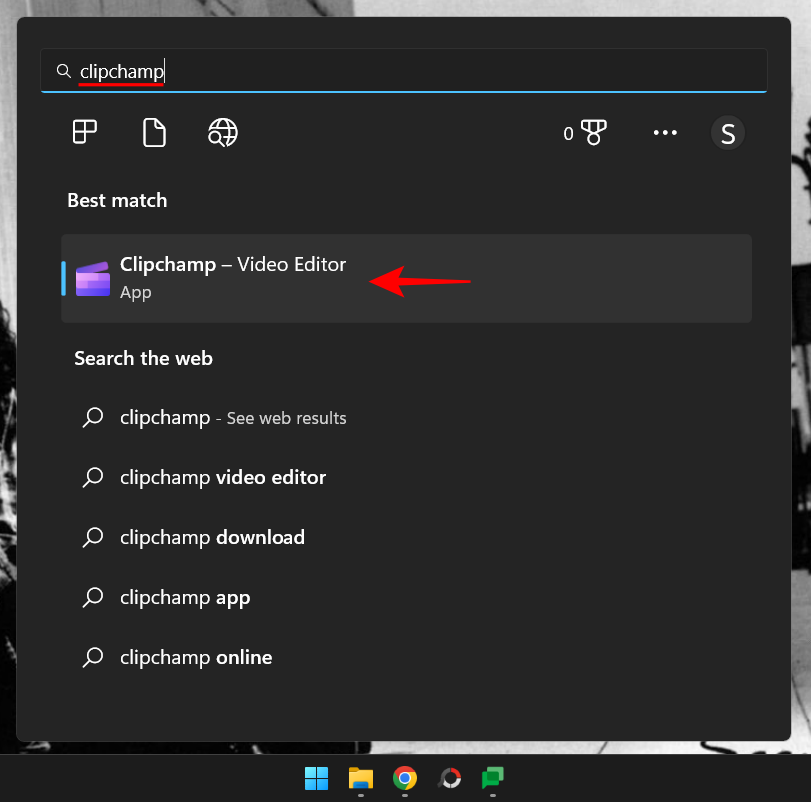
Task: Open Google Chat from the taskbar
Action: pos(492,777)
